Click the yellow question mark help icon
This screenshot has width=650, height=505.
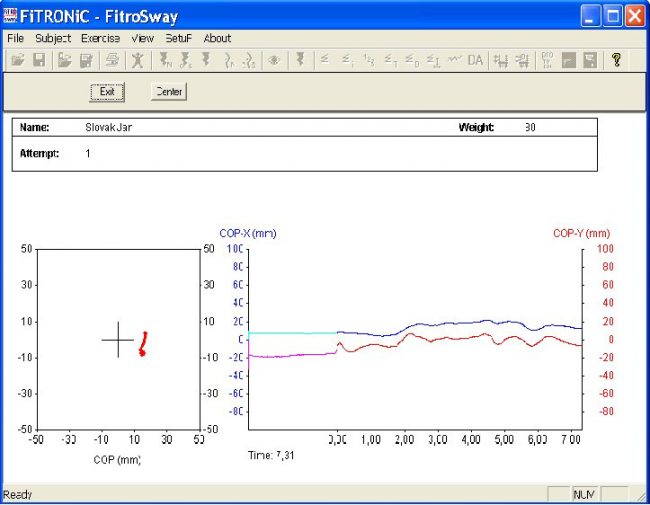point(616,60)
